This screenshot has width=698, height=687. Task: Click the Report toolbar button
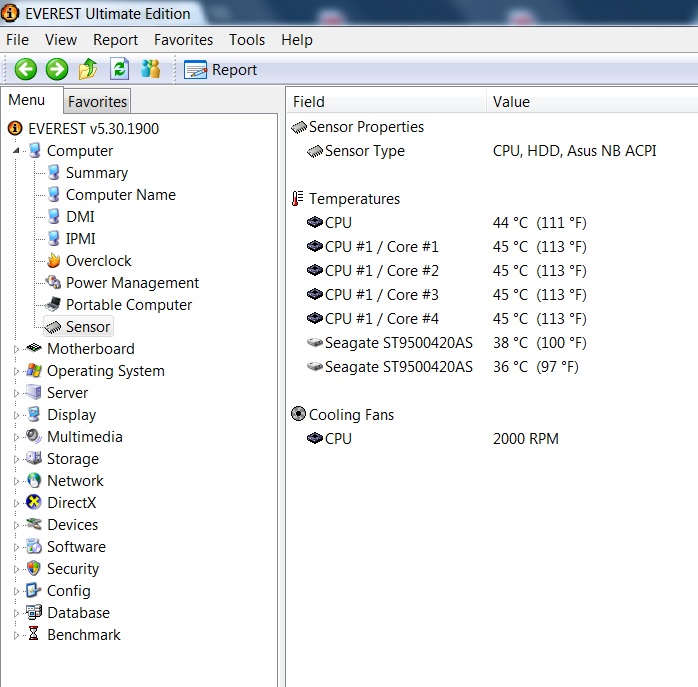(x=220, y=70)
